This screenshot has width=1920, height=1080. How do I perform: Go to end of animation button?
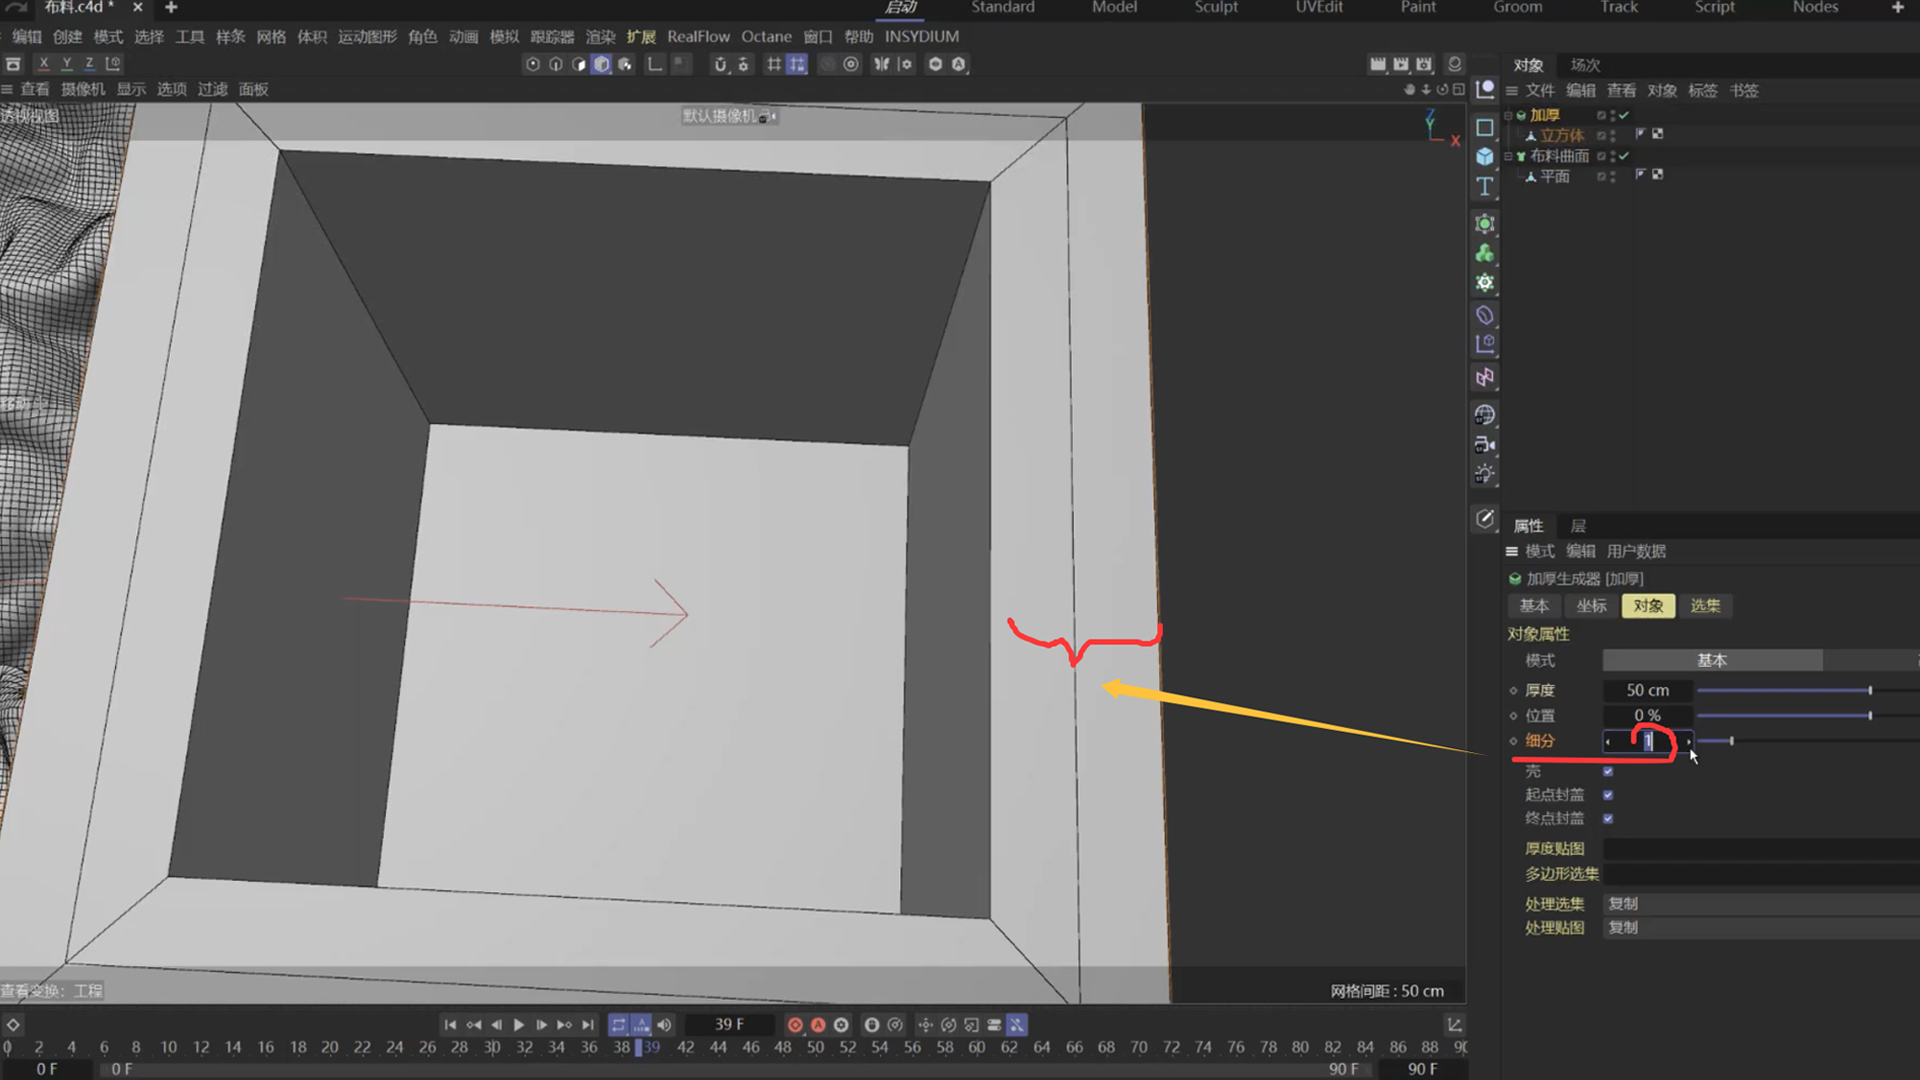588,1025
